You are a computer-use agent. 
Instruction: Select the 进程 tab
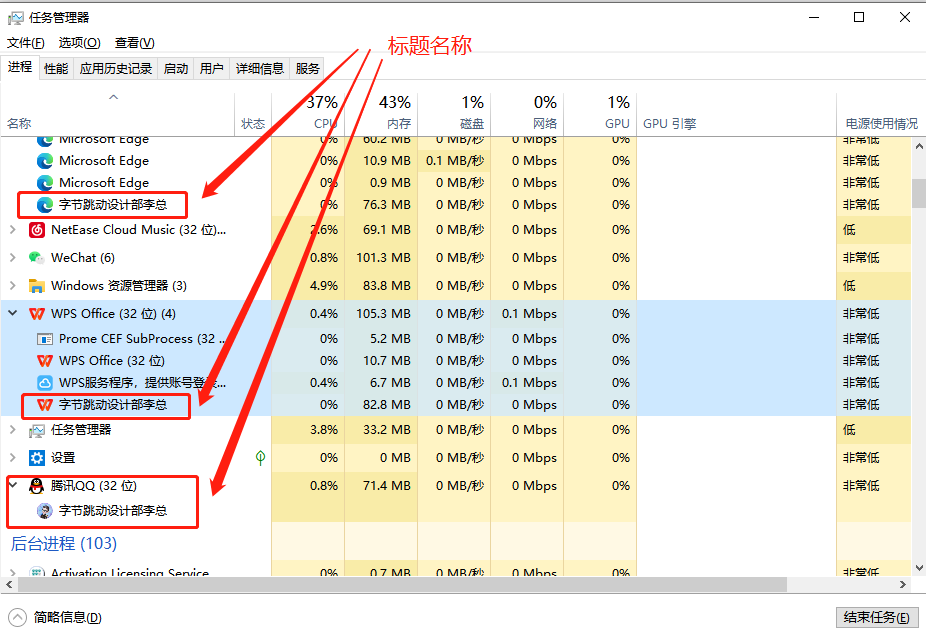click(x=19, y=67)
